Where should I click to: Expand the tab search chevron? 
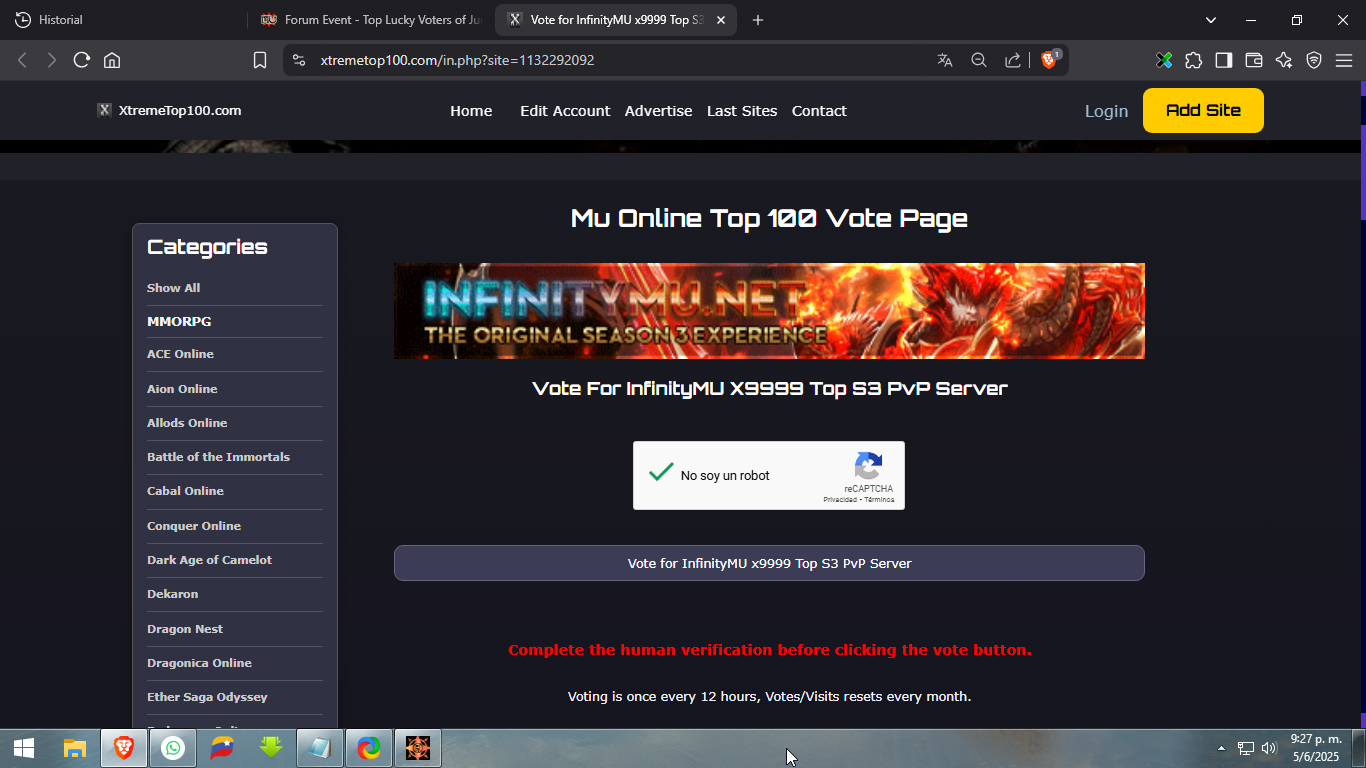coord(1211,20)
